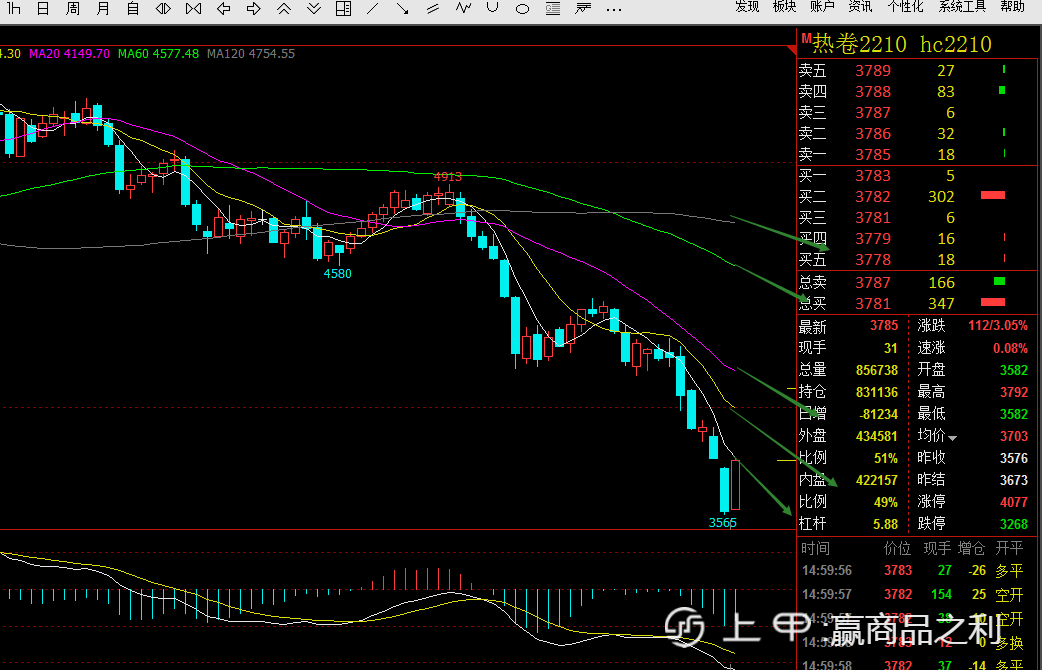Click the 卖一 price 3785 row
1042x670 pixels.
(x=872, y=154)
